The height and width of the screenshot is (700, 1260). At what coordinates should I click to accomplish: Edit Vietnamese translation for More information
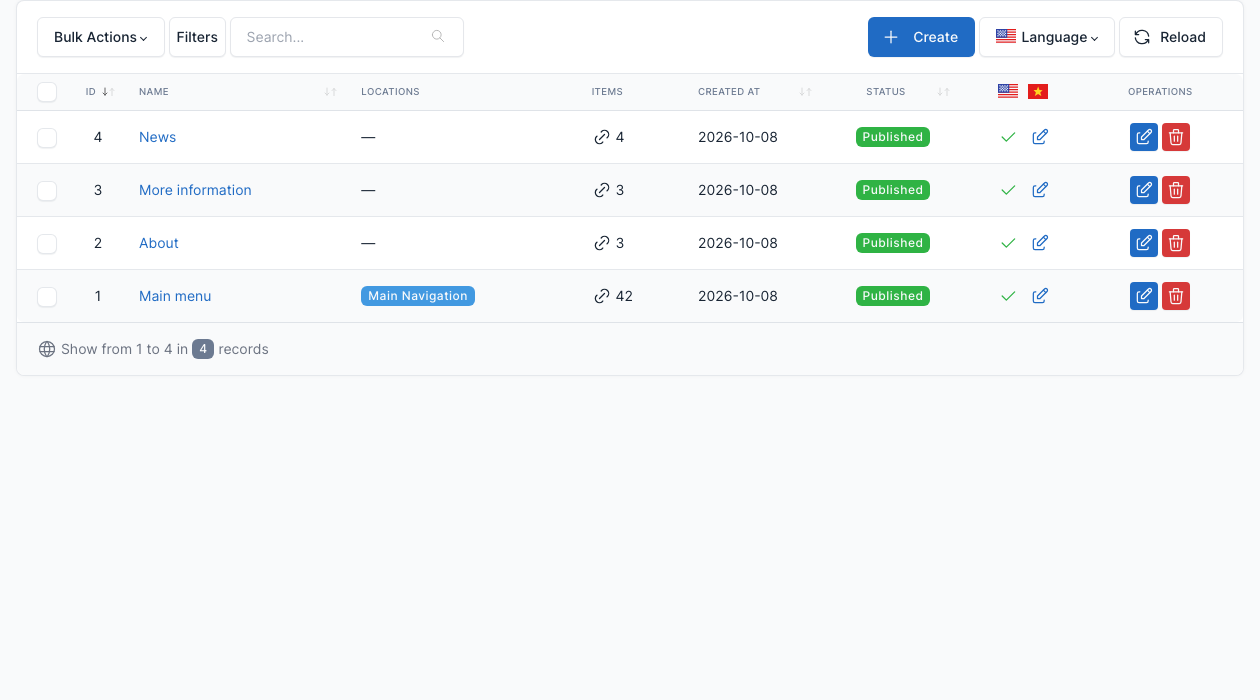pyautogui.click(x=1040, y=190)
